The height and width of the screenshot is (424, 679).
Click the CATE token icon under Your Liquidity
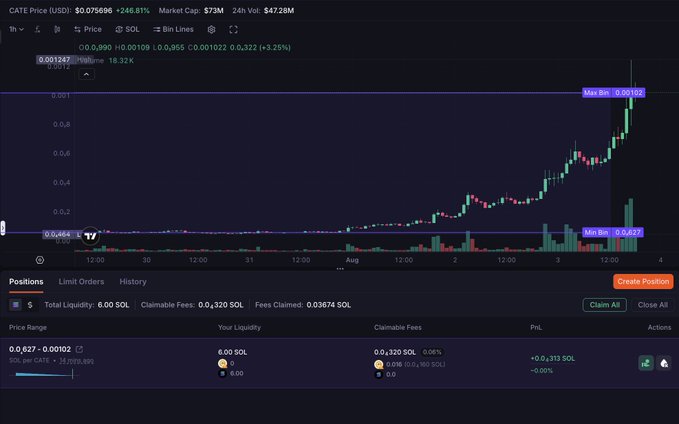(223, 363)
